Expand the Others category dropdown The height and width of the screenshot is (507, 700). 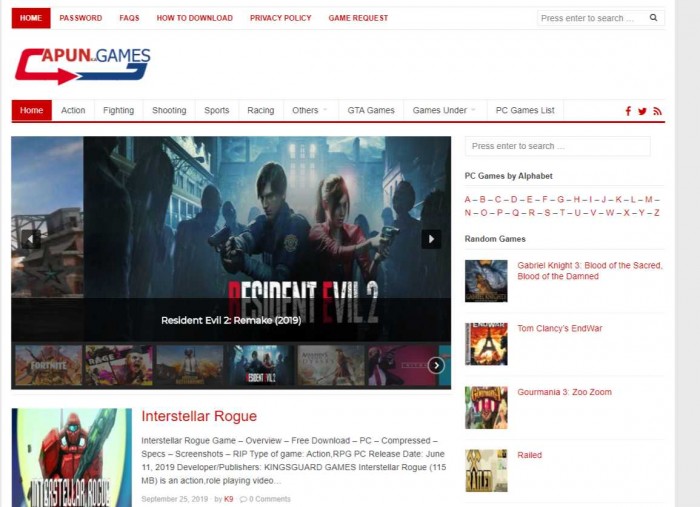point(310,110)
